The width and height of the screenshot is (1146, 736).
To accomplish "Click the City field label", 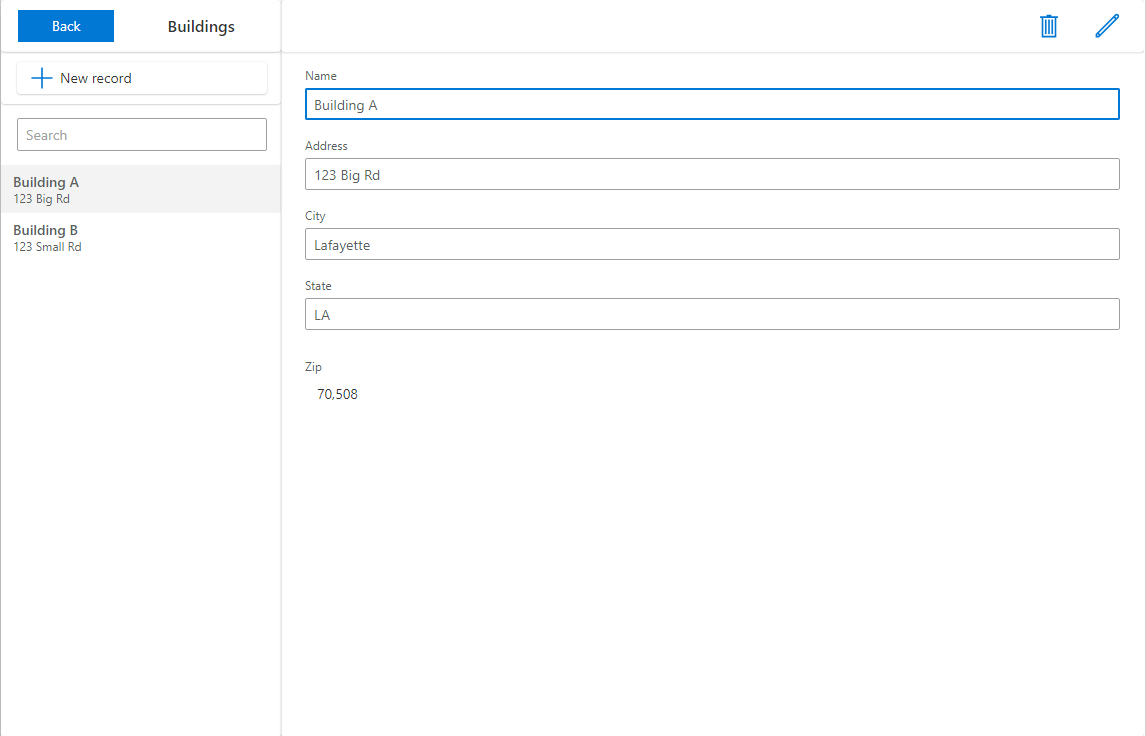I will click(x=315, y=216).
